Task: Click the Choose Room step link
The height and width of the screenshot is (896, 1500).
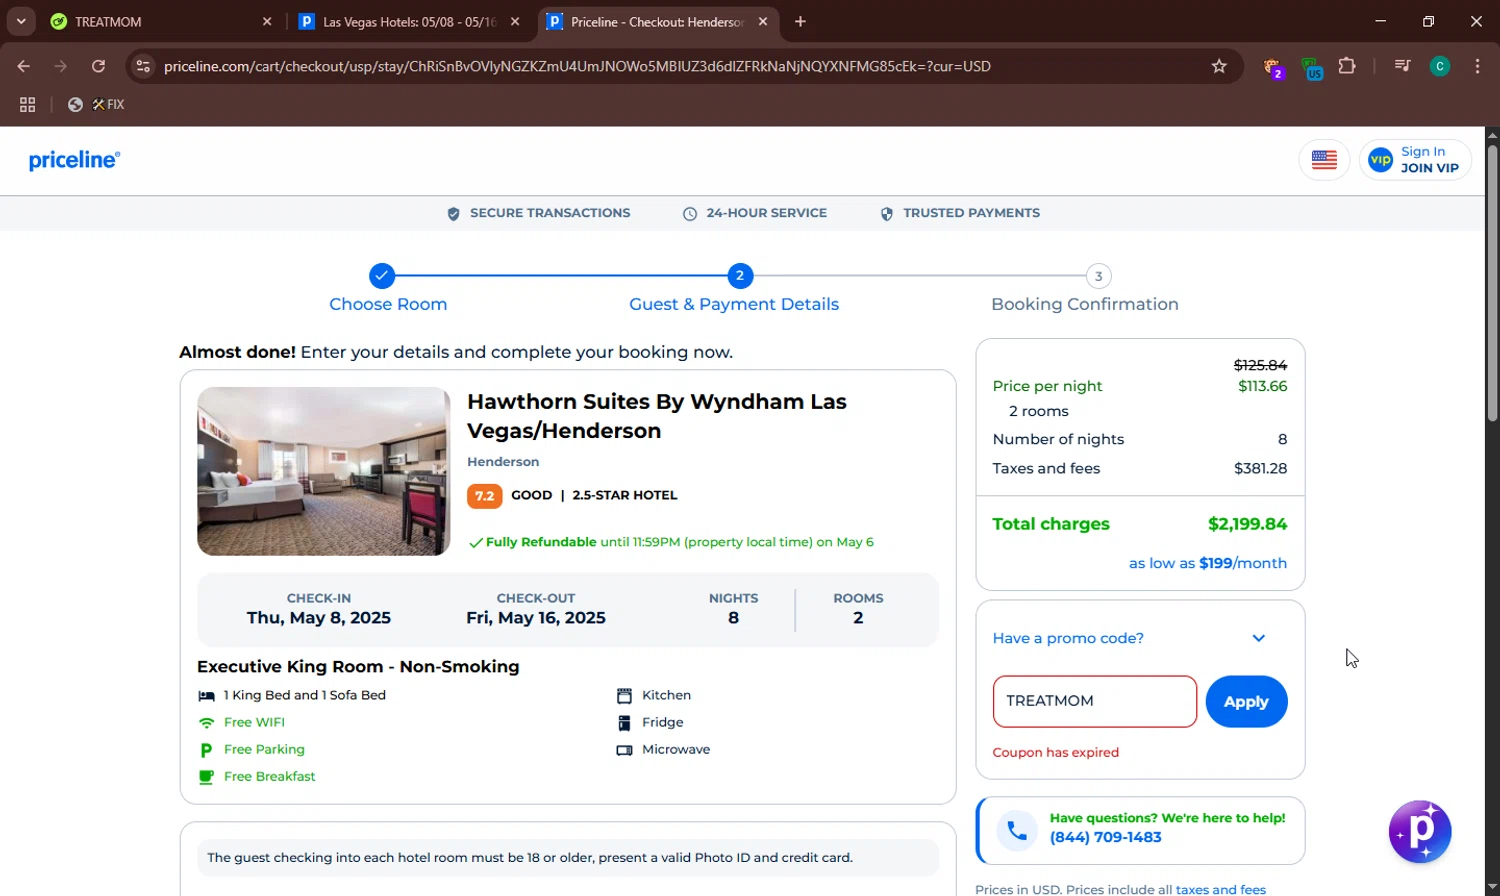Action: pyautogui.click(x=388, y=304)
